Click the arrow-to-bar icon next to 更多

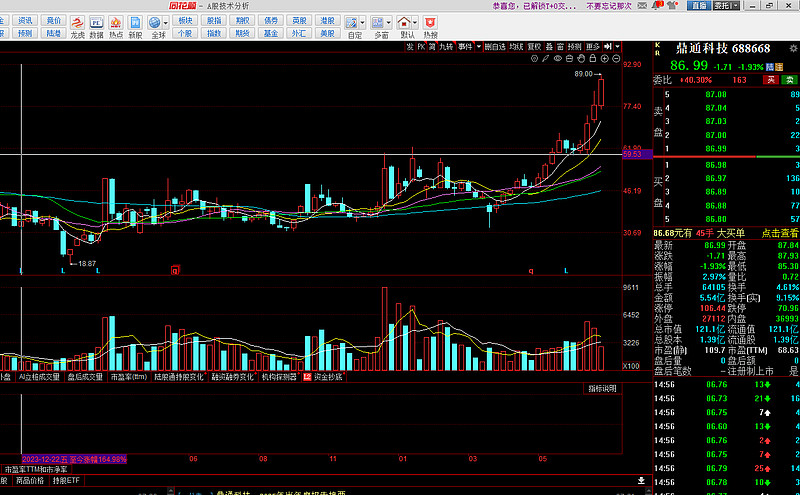point(608,46)
